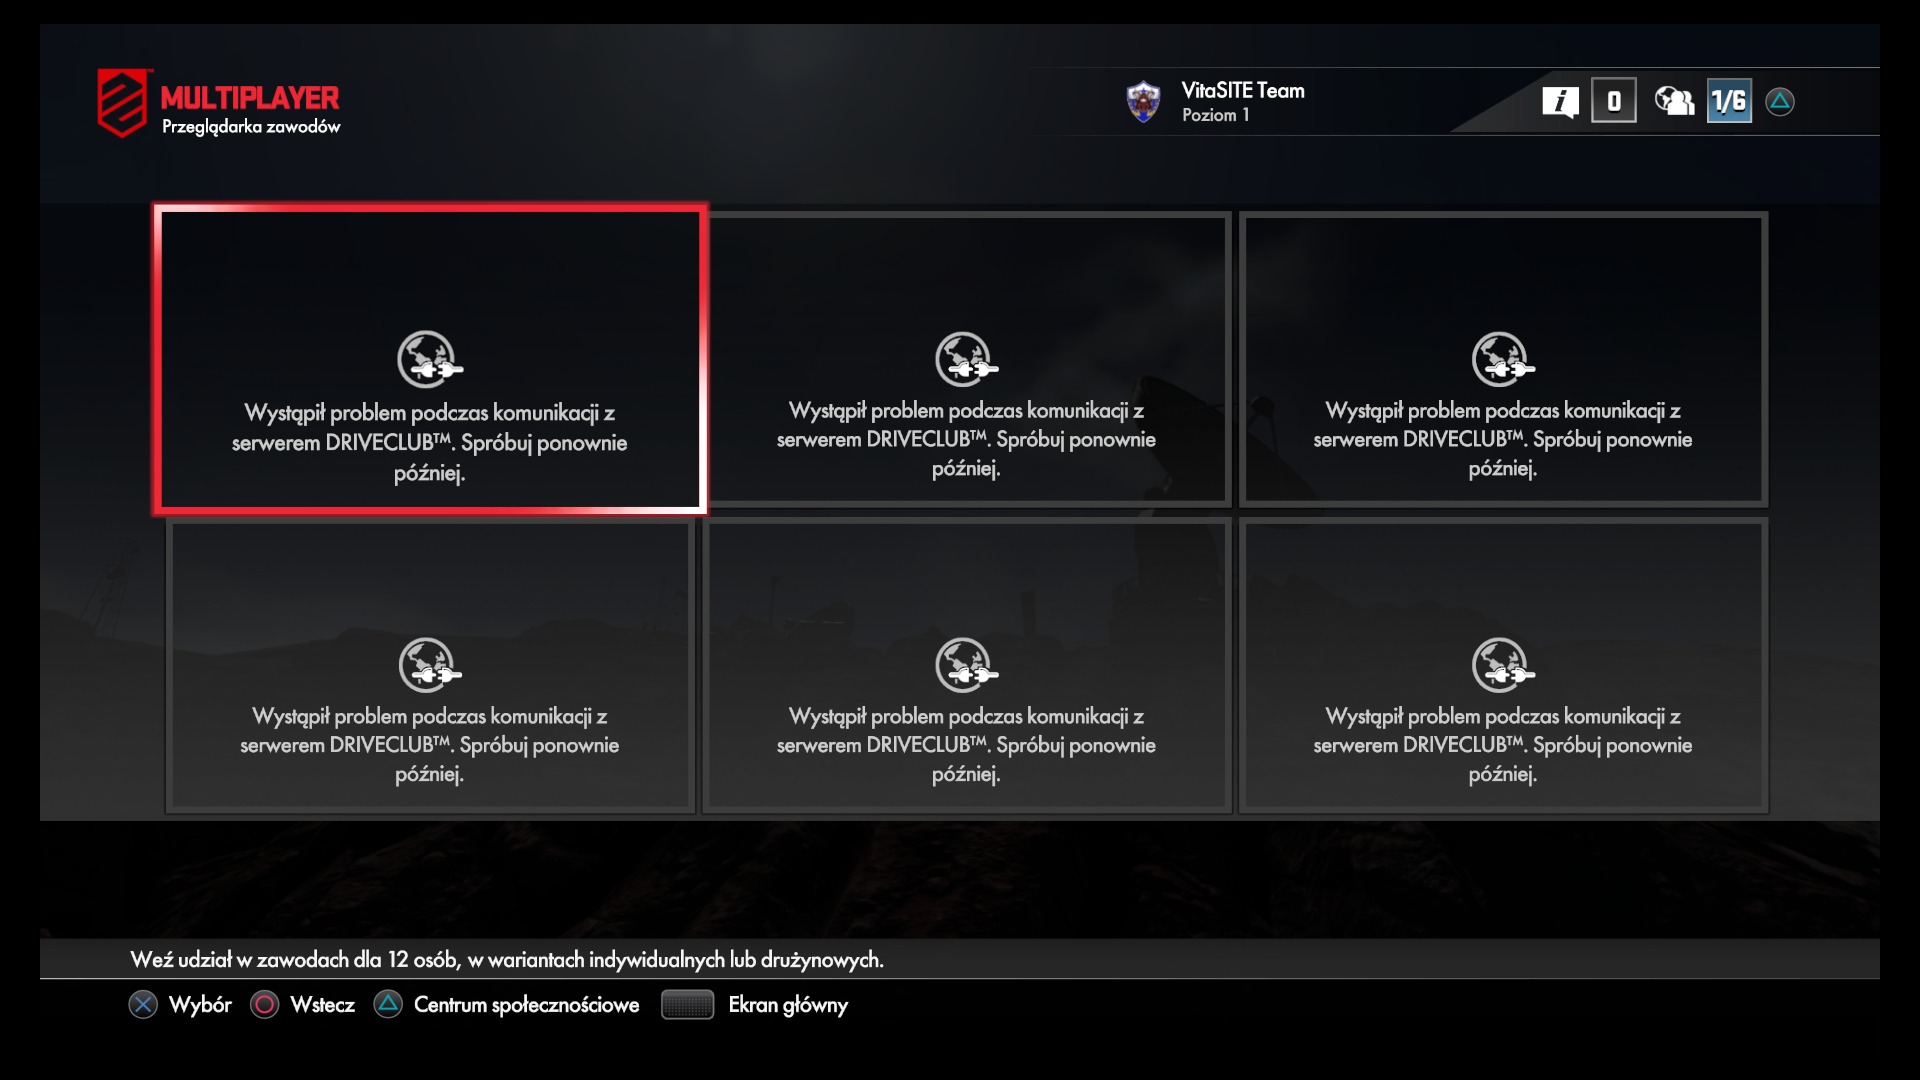Select the bottom-right event tile

pyautogui.click(x=1503, y=665)
